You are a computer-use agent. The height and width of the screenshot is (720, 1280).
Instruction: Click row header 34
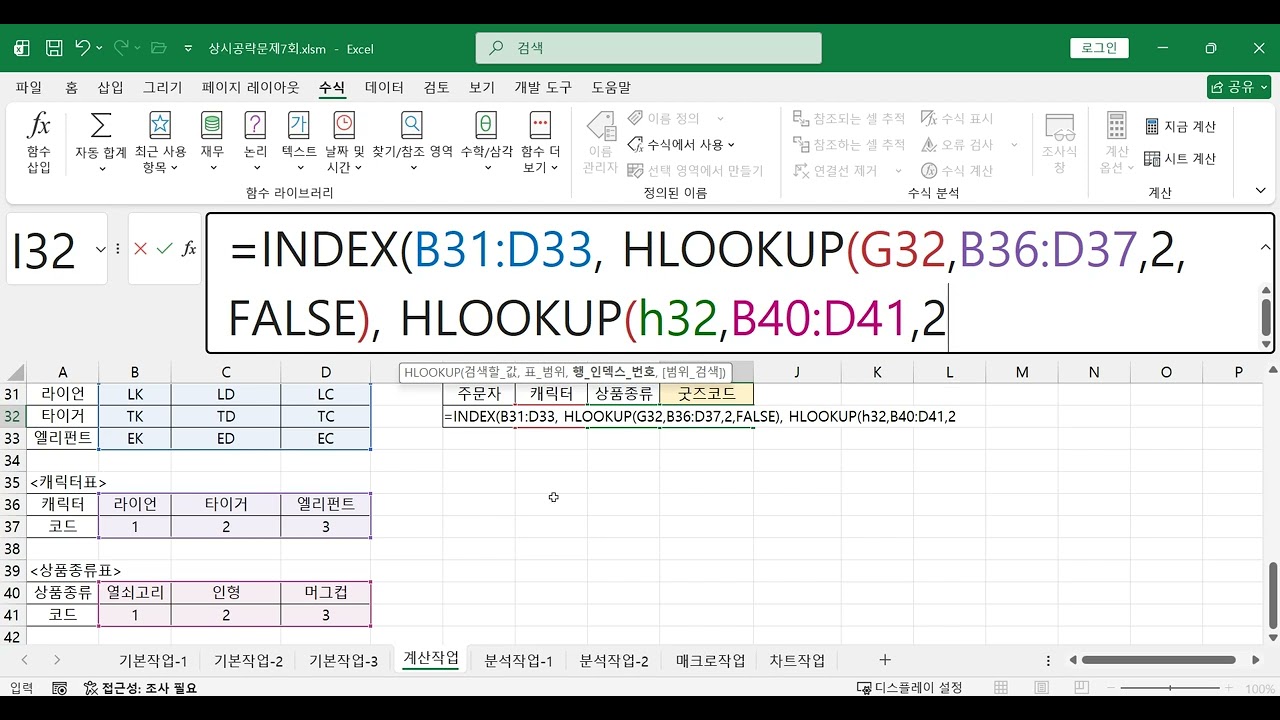click(x=12, y=460)
